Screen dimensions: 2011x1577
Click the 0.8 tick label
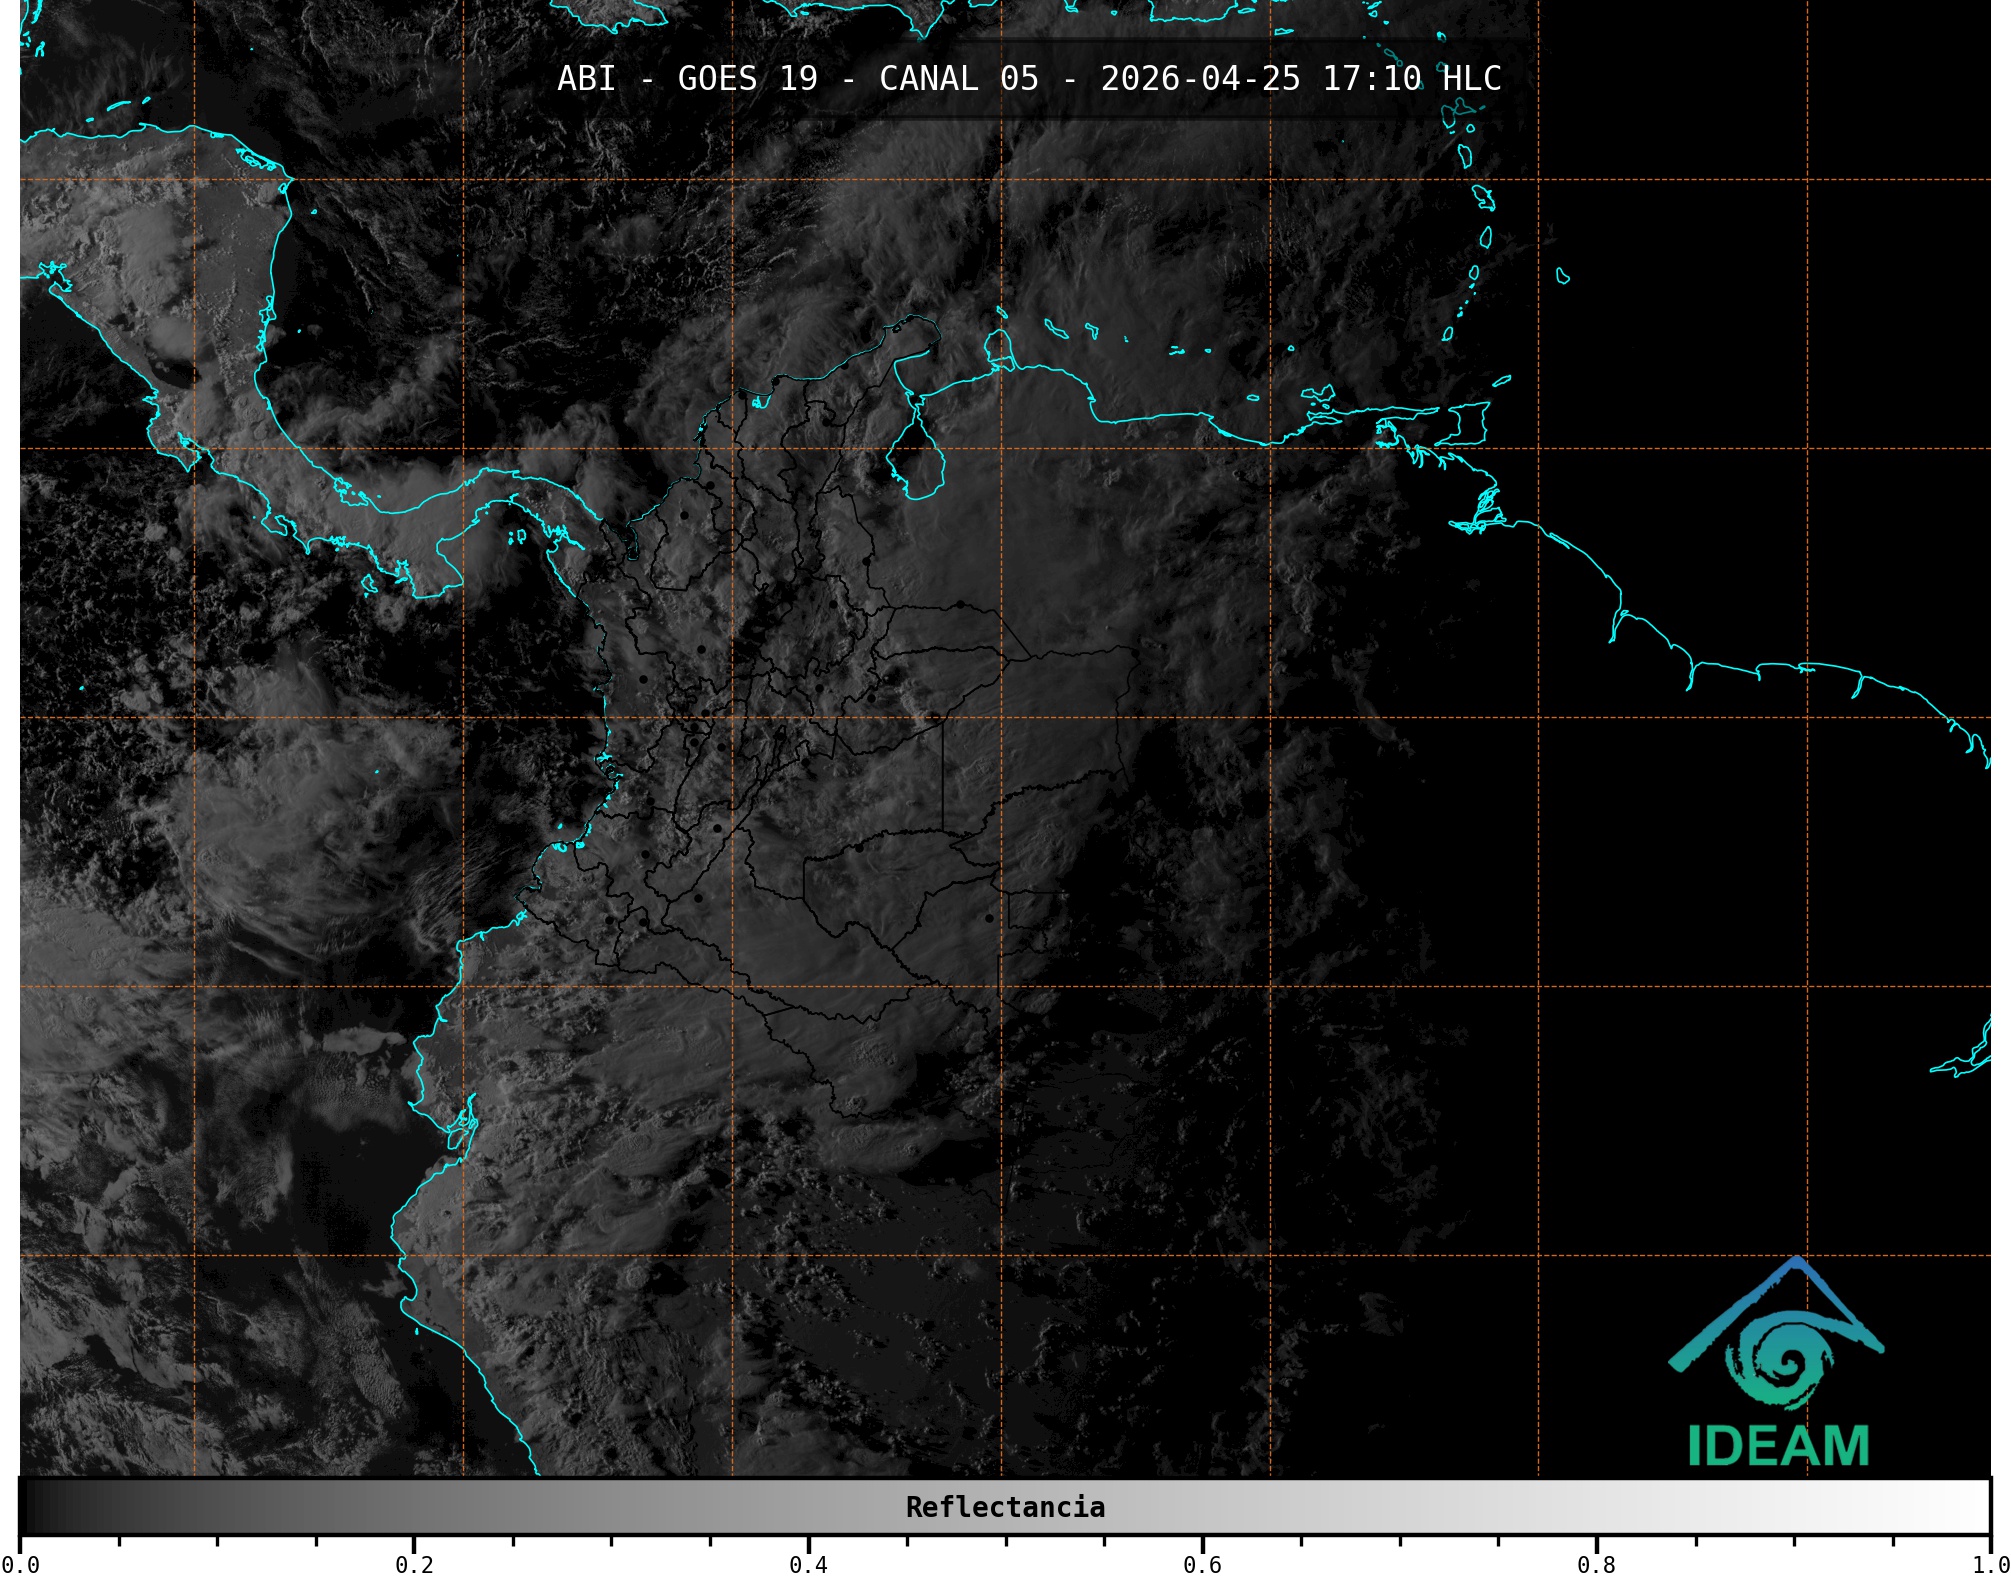(x=1596, y=1564)
